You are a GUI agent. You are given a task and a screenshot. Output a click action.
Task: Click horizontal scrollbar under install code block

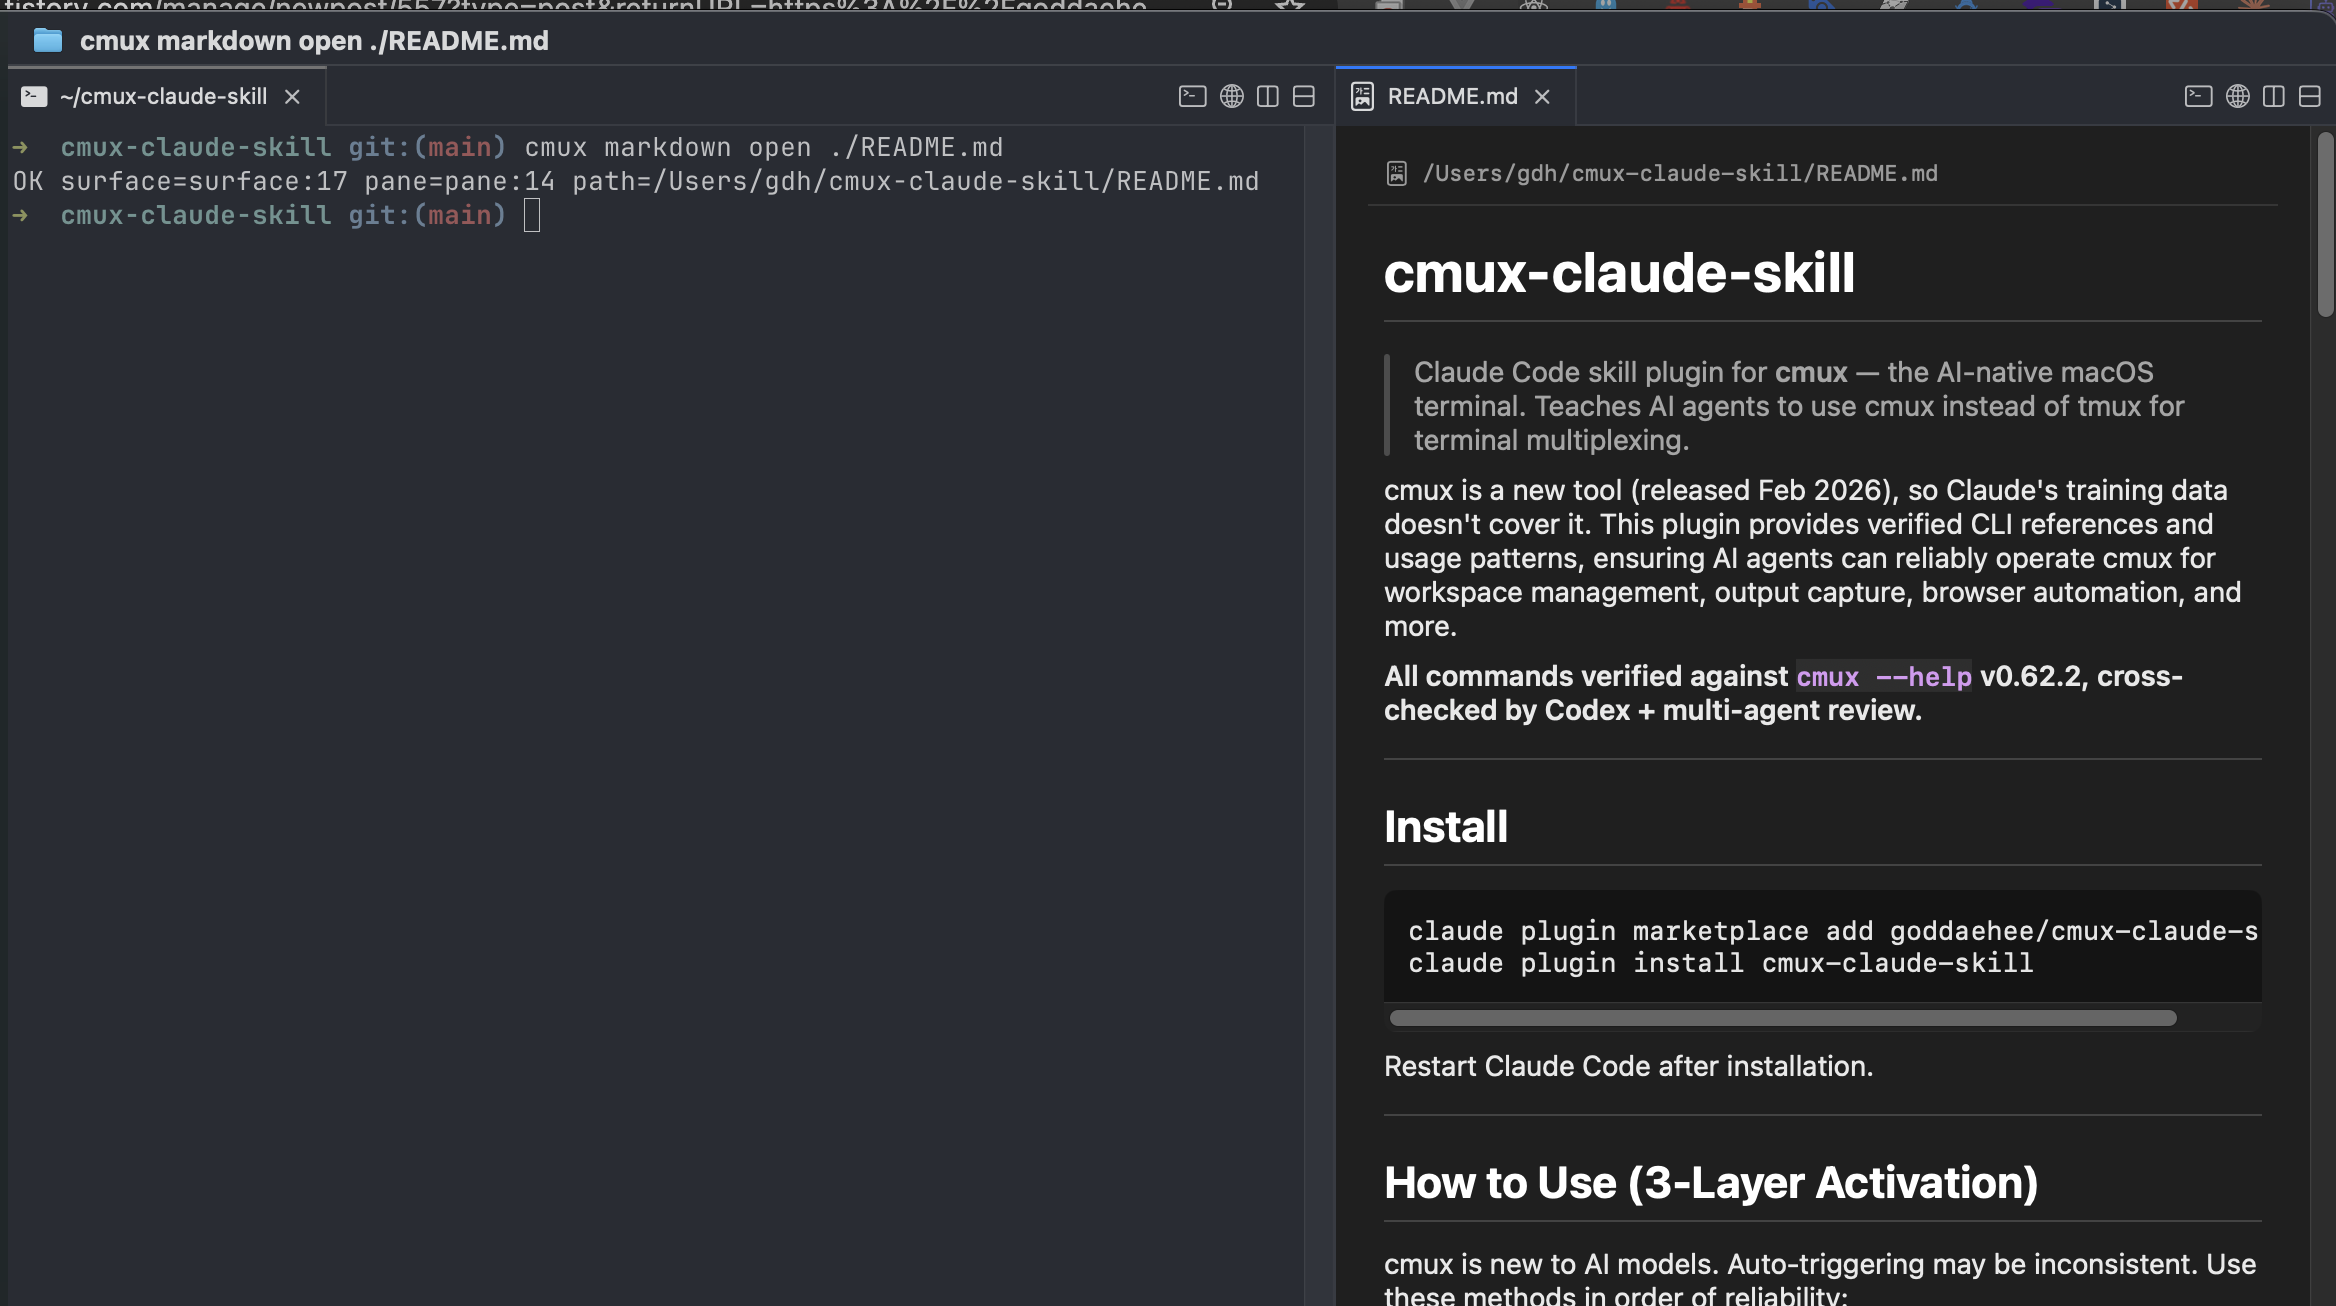click(1783, 1018)
